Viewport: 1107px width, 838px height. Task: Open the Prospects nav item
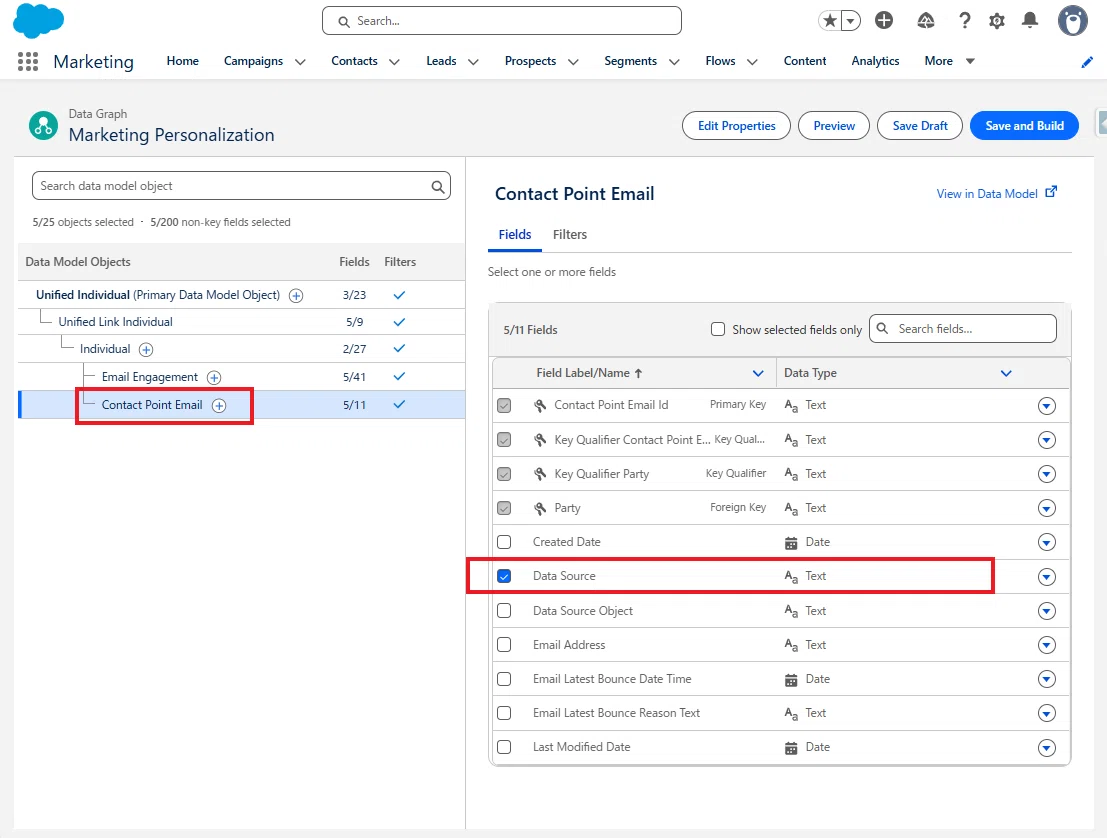click(x=530, y=61)
